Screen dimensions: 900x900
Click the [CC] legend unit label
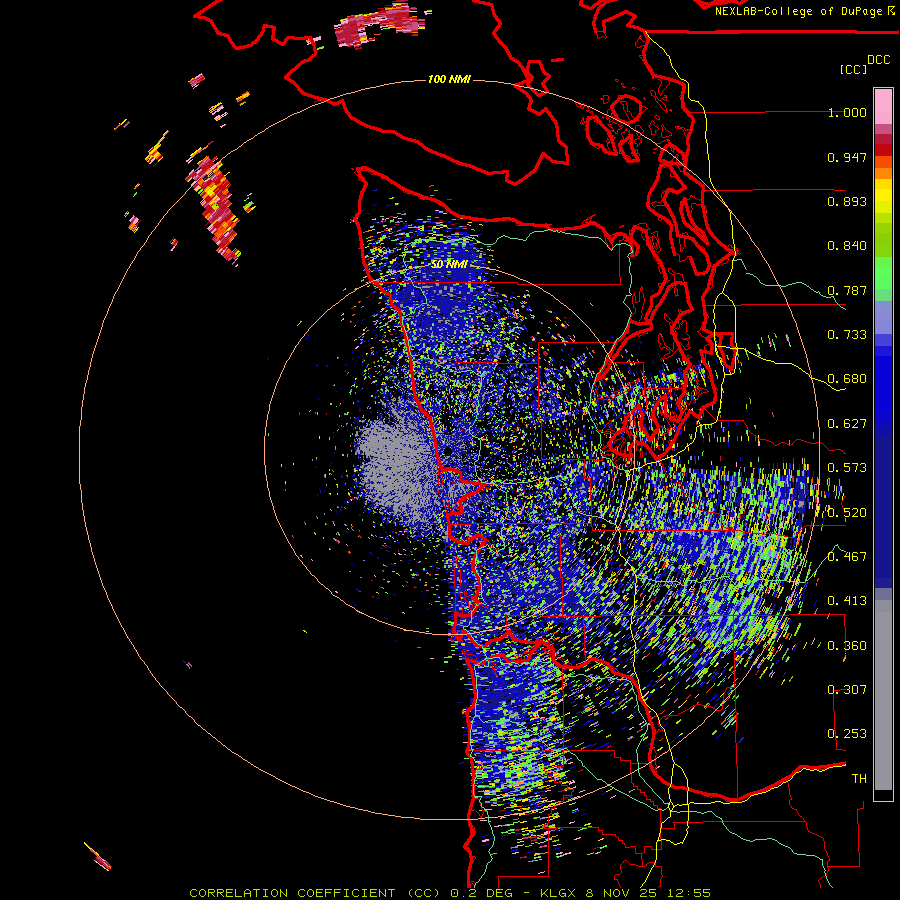853,69
